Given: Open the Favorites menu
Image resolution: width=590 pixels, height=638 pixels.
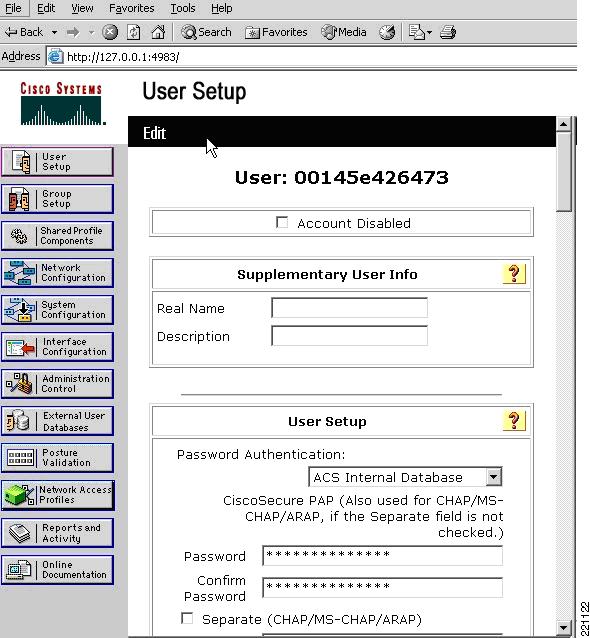Looking at the screenshot, I should click(131, 8).
